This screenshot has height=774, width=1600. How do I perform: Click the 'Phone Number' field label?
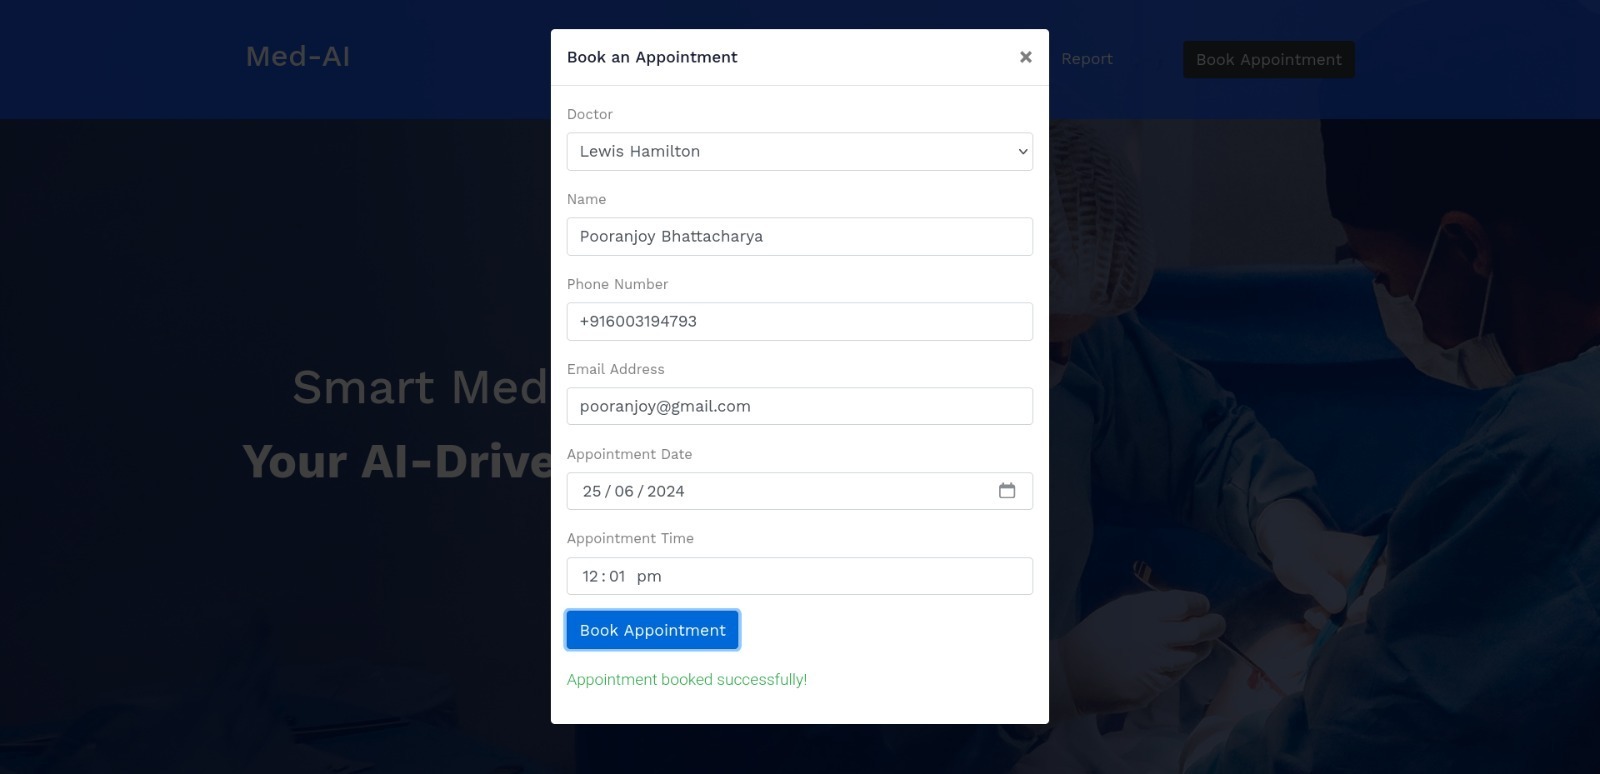(617, 284)
